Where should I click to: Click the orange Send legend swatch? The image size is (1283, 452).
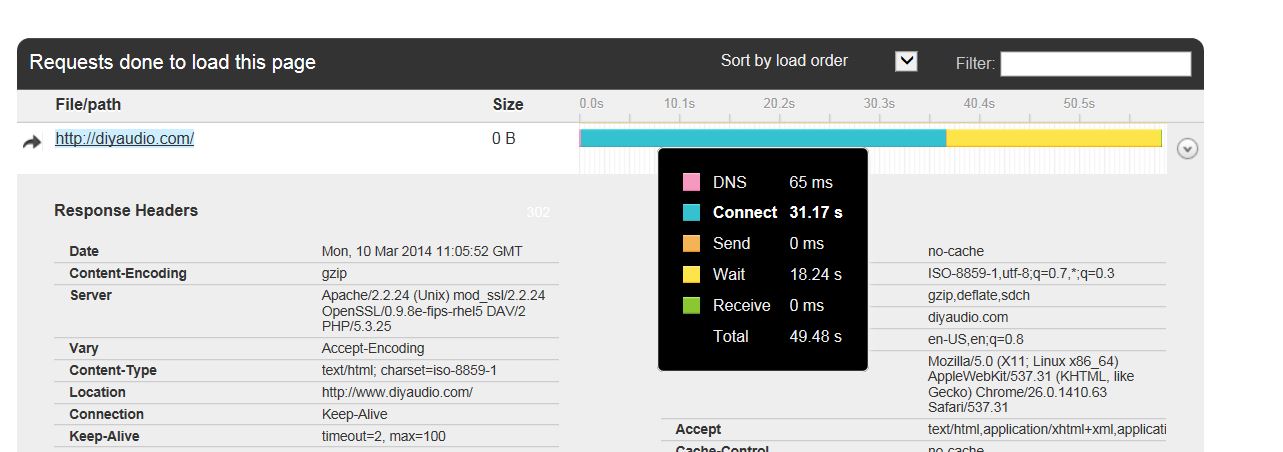pyautogui.click(x=691, y=243)
